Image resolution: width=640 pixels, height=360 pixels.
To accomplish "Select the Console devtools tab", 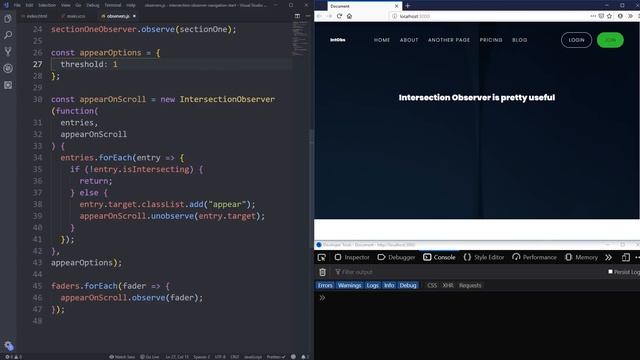I will [x=439, y=257].
